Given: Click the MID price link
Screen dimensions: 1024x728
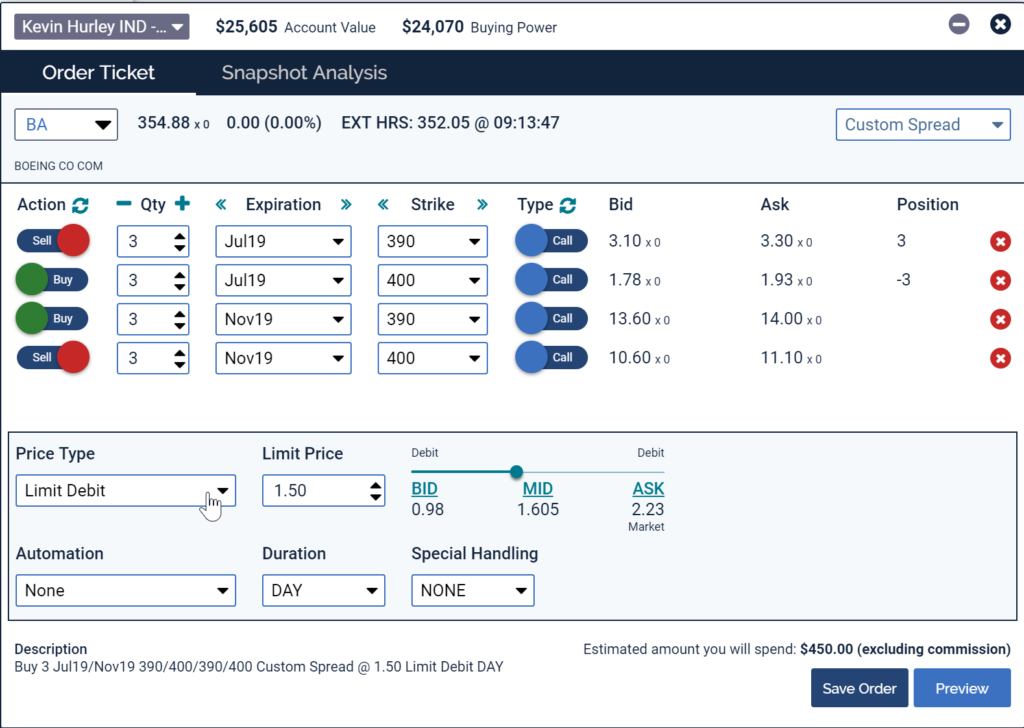Looking at the screenshot, I should [x=538, y=489].
